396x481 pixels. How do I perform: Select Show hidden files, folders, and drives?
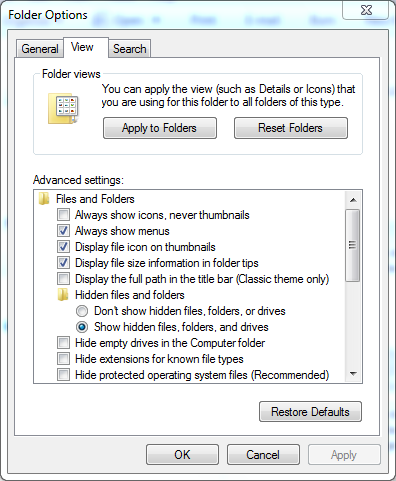(x=82, y=327)
